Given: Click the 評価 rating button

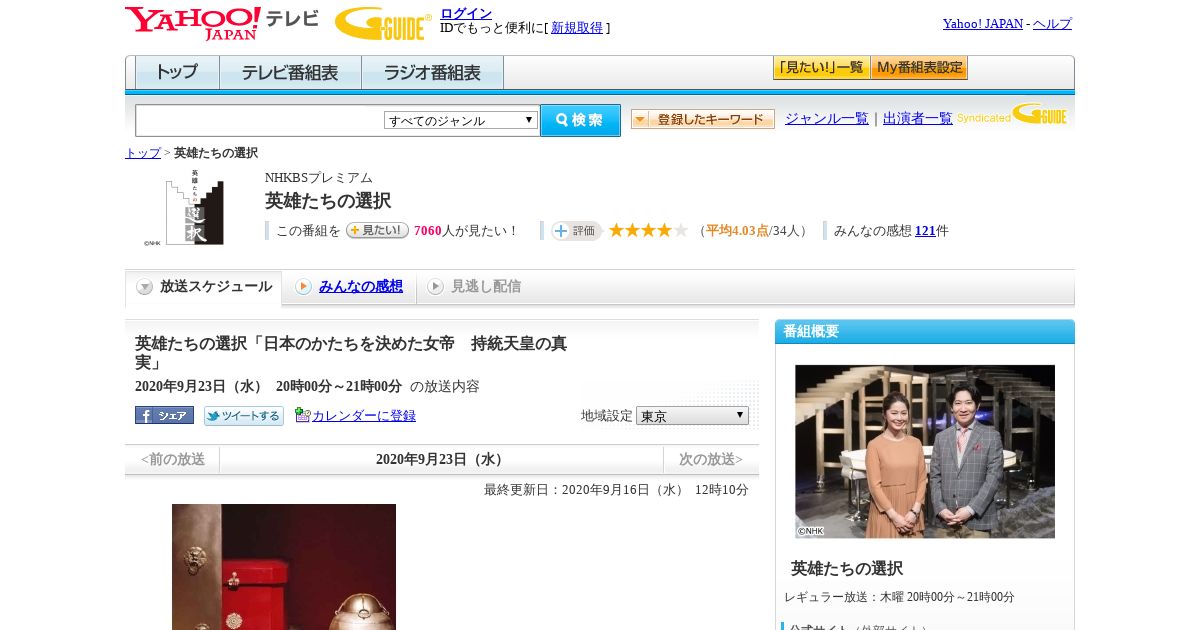Looking at the screenshot, I should [576, 231].
